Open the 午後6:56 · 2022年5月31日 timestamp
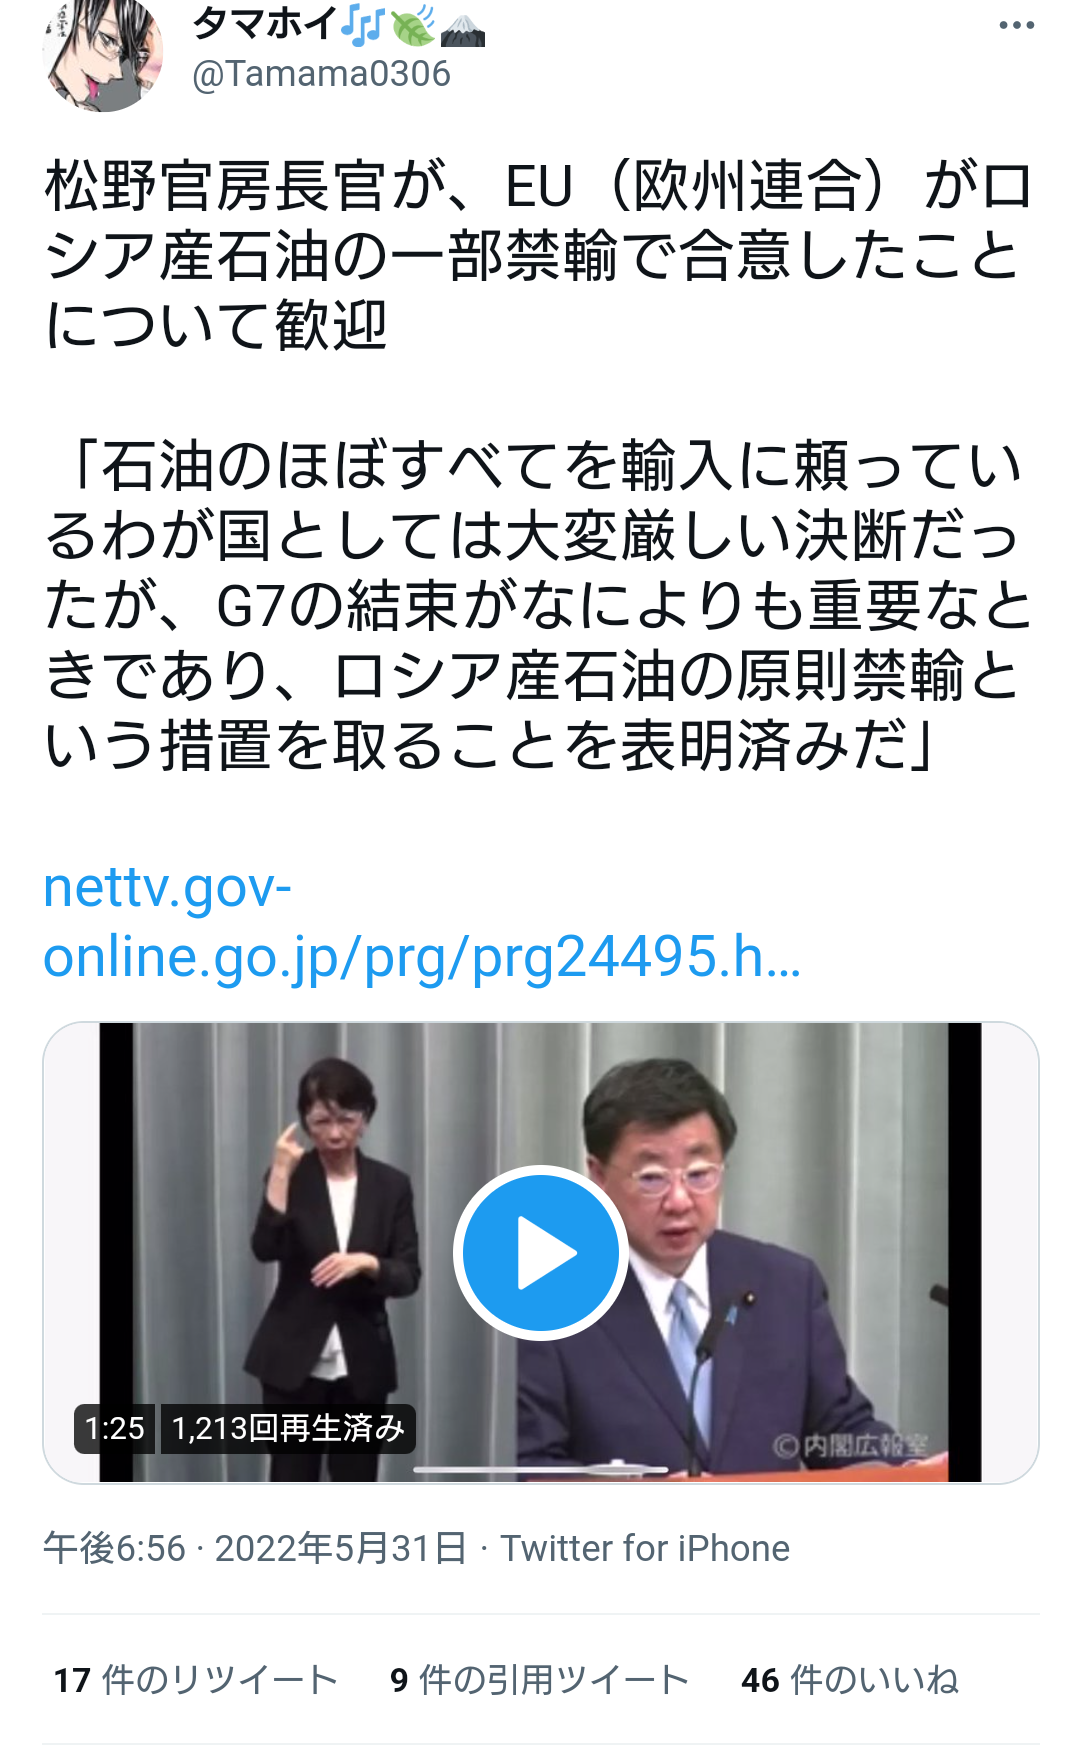 255,1548
